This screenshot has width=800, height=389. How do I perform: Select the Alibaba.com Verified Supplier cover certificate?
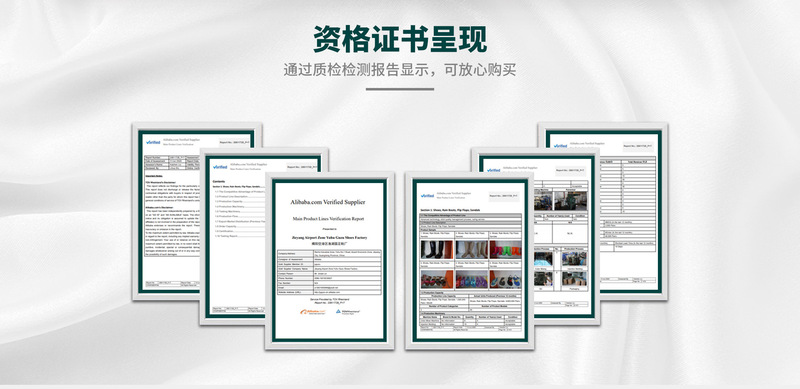[x=330, y=260]
